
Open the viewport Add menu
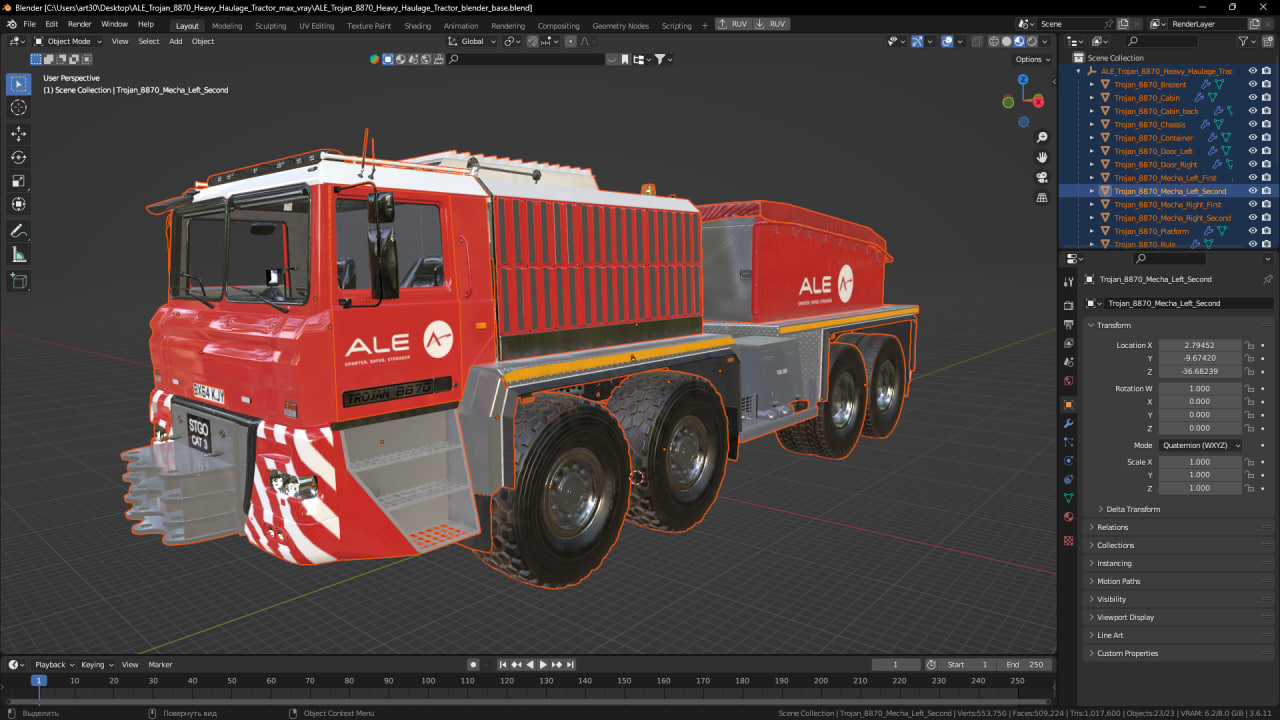click(x=176, y=41)
